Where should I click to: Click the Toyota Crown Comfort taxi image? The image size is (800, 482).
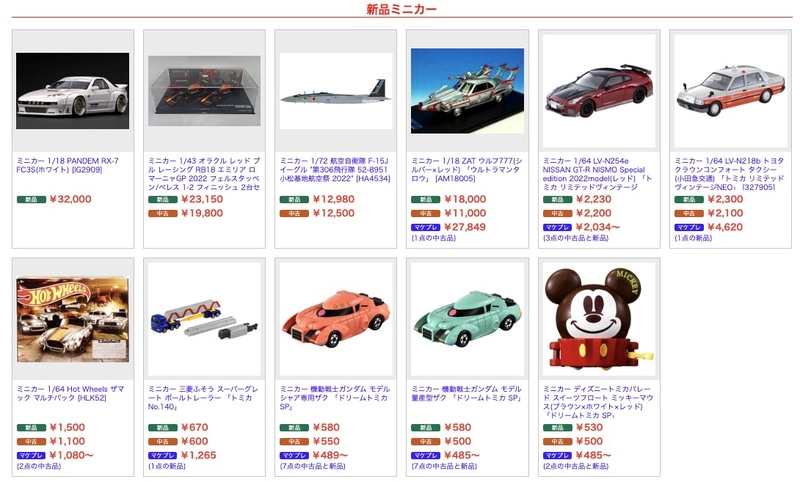(x=731, y=91)
